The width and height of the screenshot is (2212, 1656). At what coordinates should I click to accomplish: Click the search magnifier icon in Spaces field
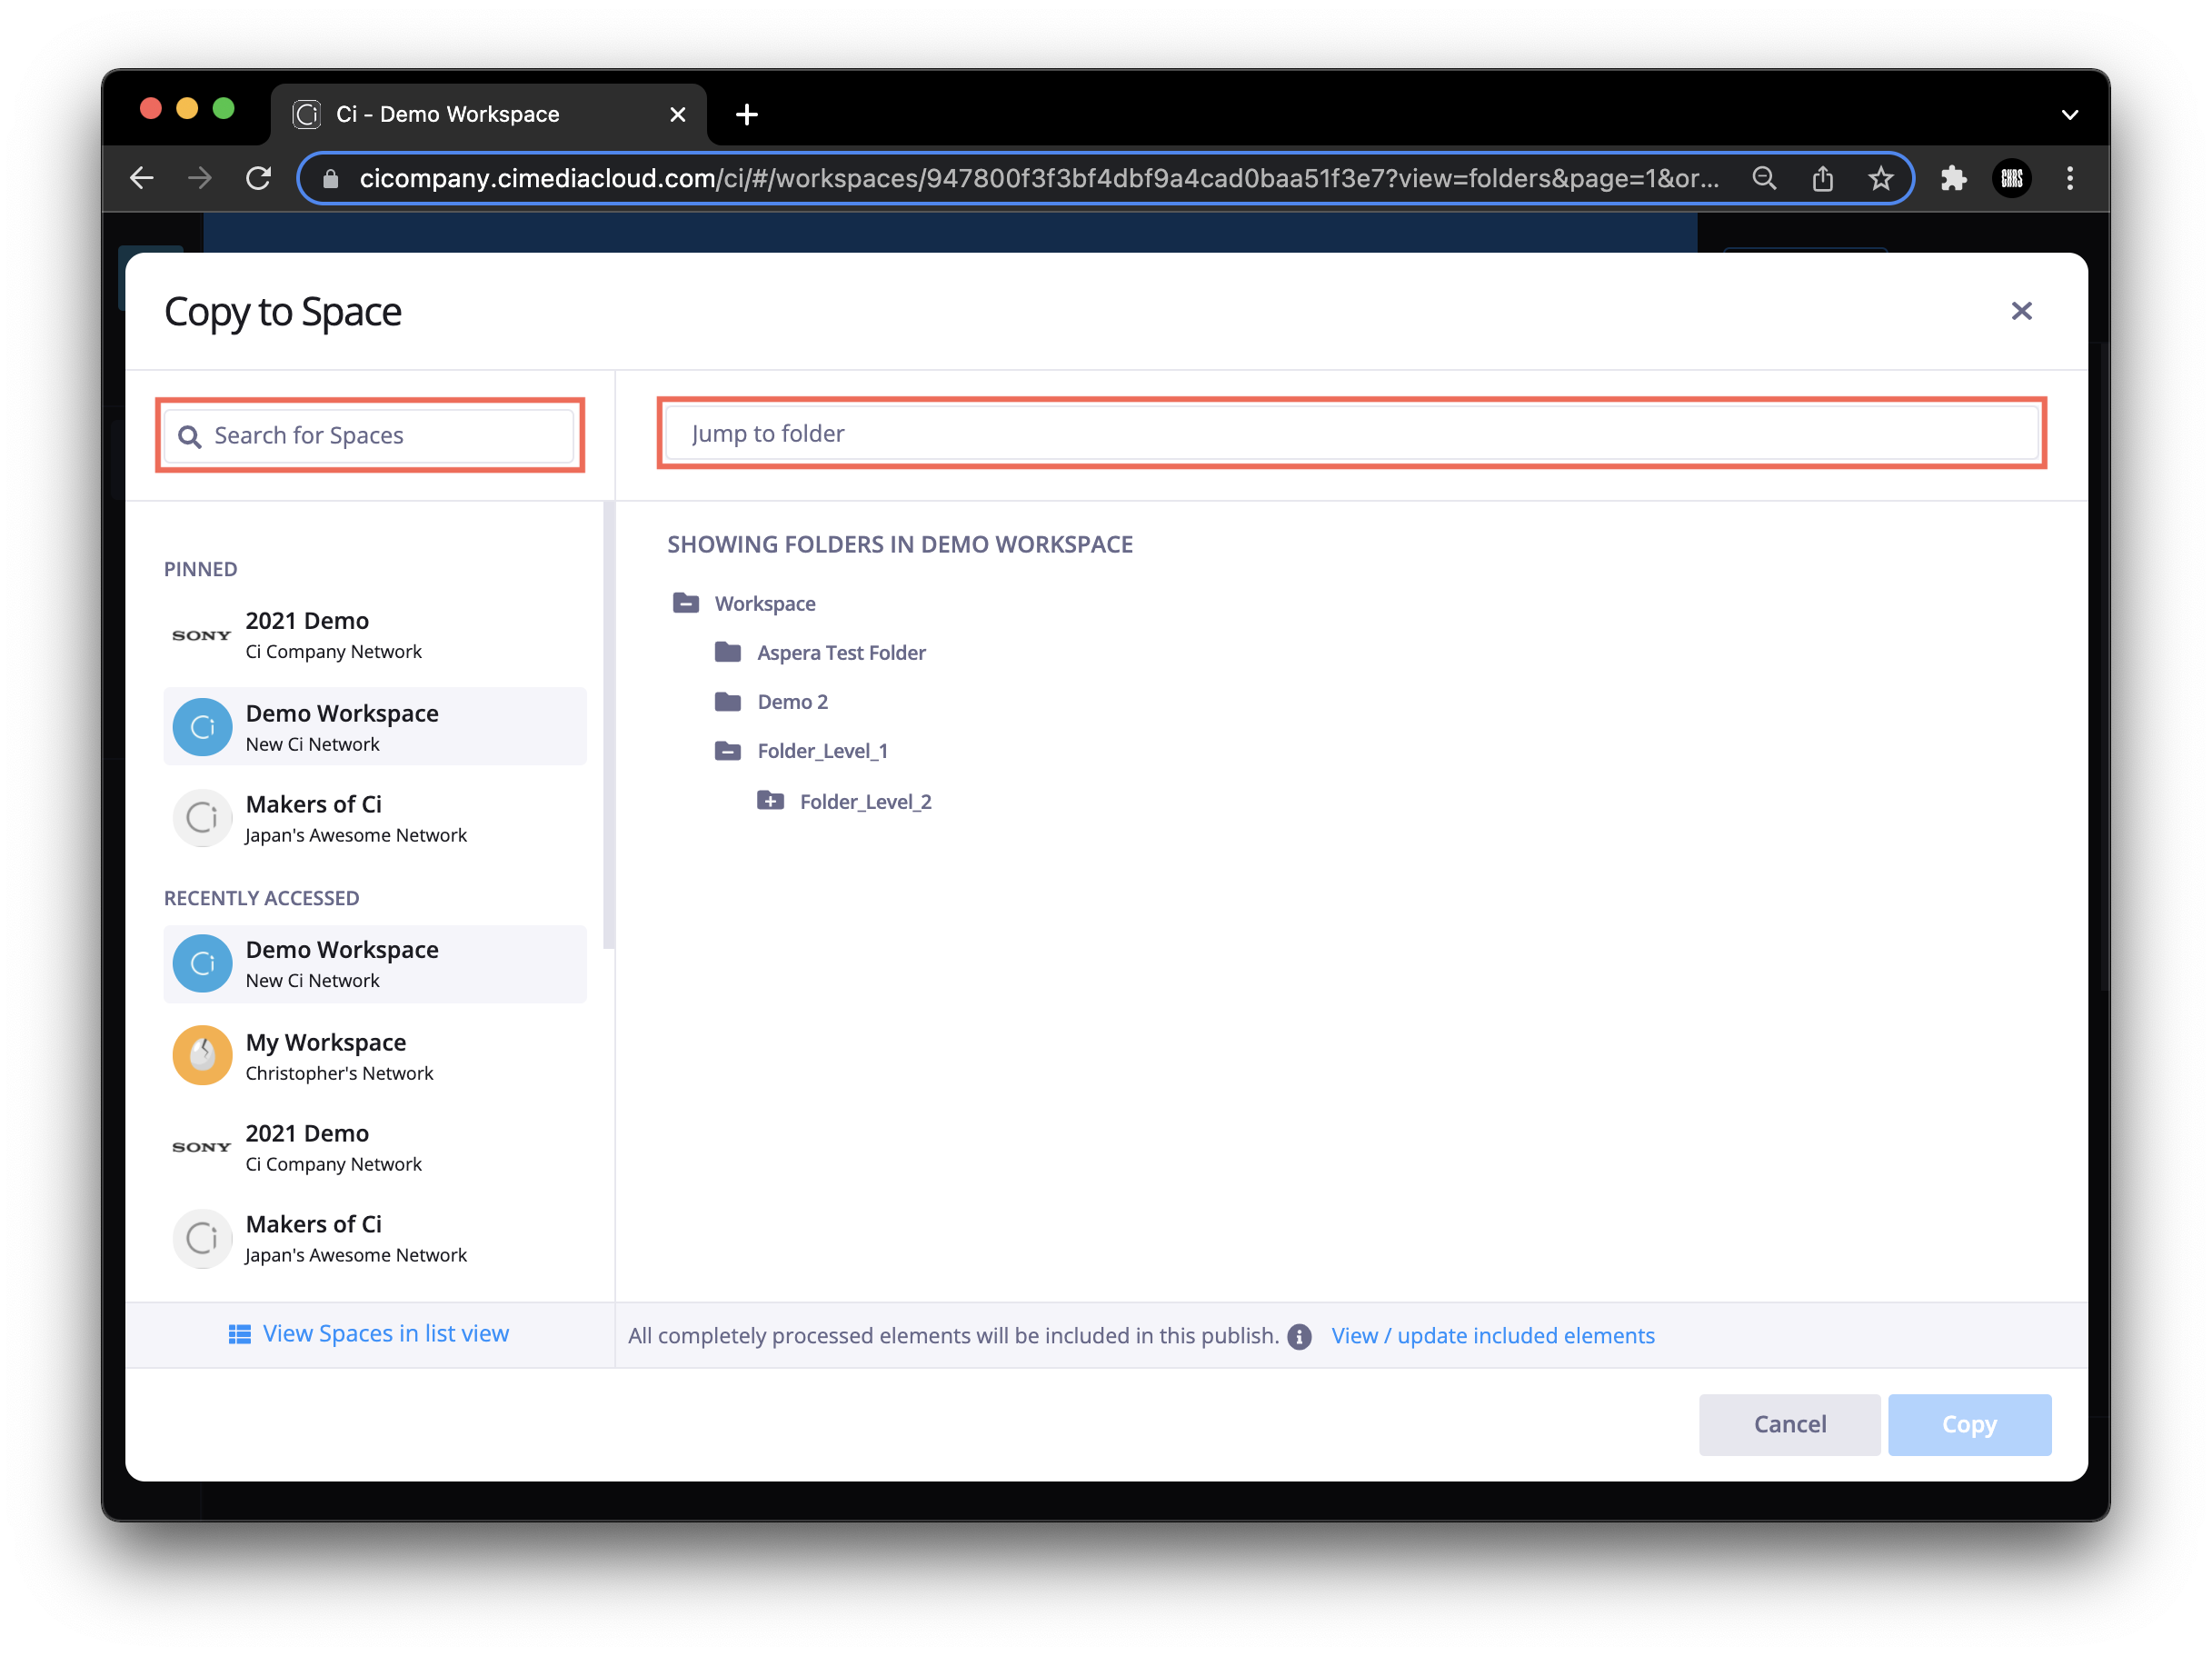click(189, 436)
